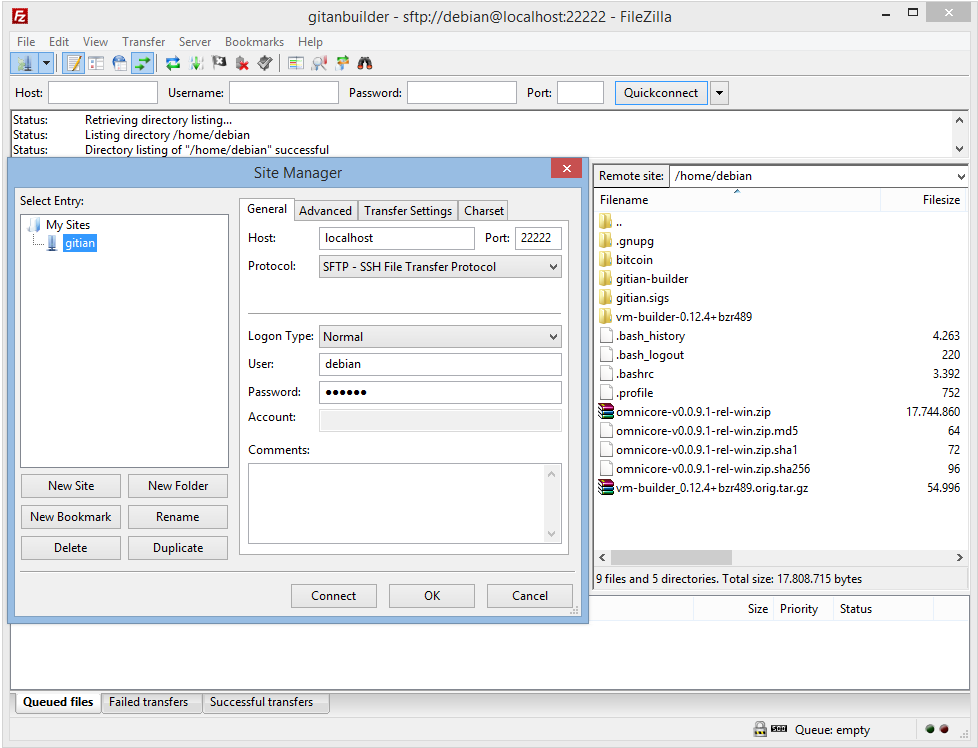Toggle the filename filters icon
Image resolution: width=978 pixels, height=748 pixels.
[x=295, y=64]
